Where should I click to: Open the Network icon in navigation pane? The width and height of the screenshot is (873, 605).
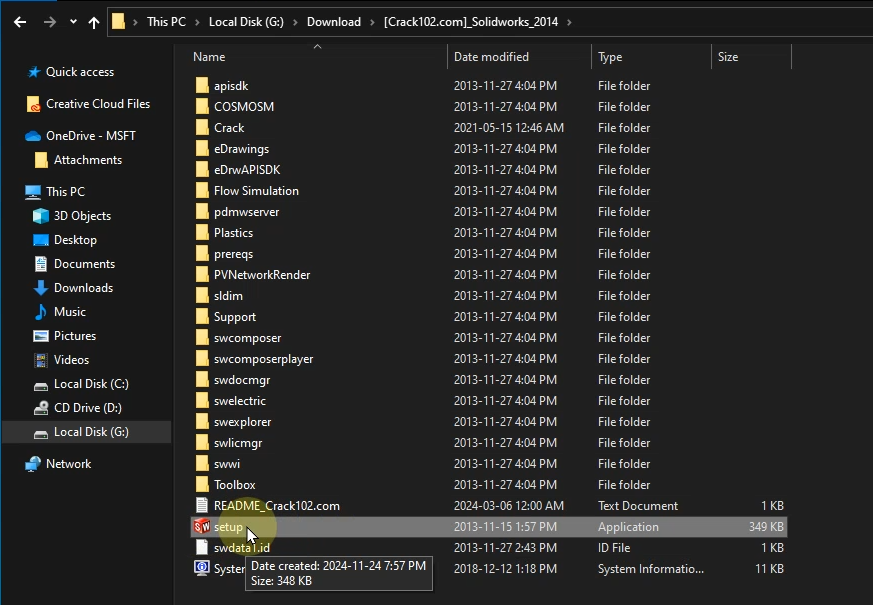[x=33, y=464]
